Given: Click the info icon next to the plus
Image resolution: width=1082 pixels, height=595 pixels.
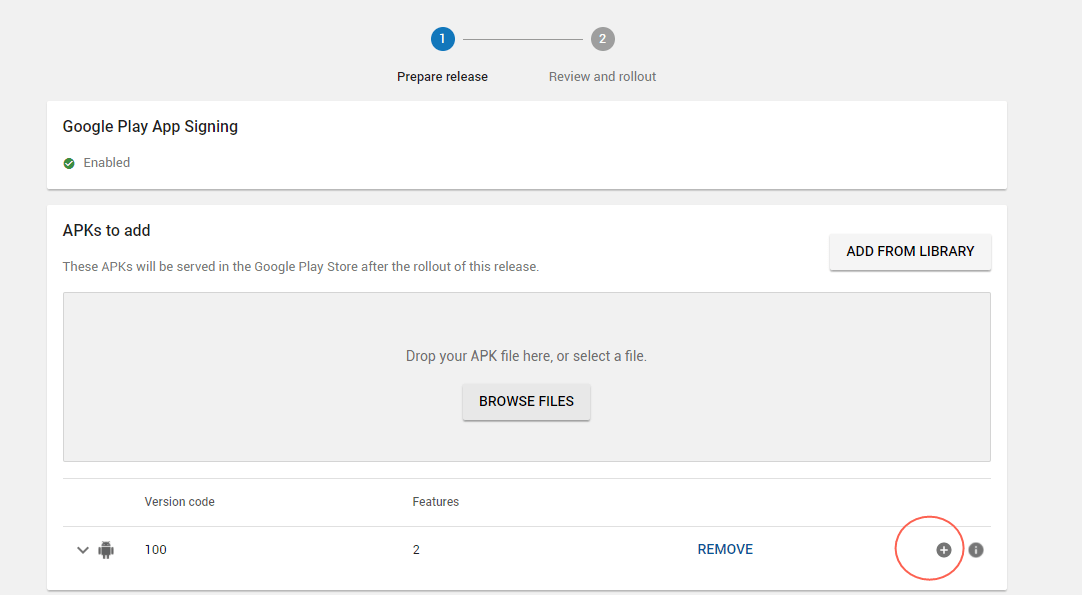Looking at the screenshot, I should [x=976, y=550].
